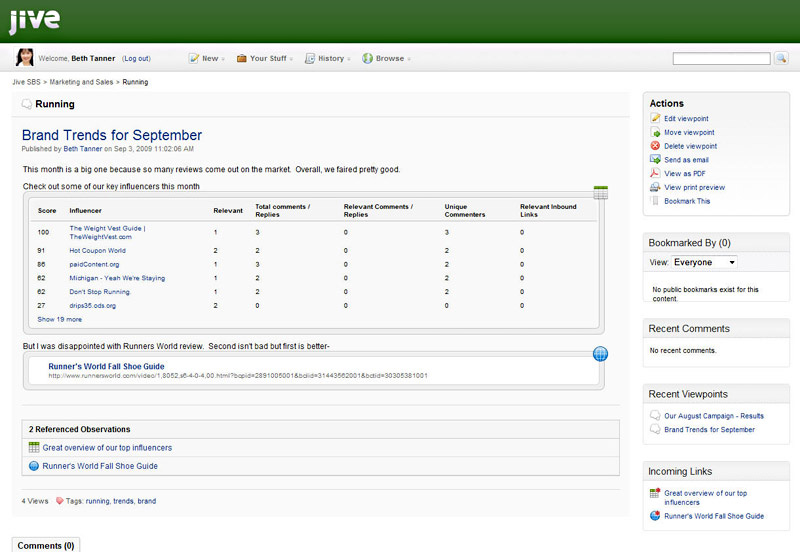The image size is (800, 552).
Task: Click the table icon above influencers box
Action: 601,193
